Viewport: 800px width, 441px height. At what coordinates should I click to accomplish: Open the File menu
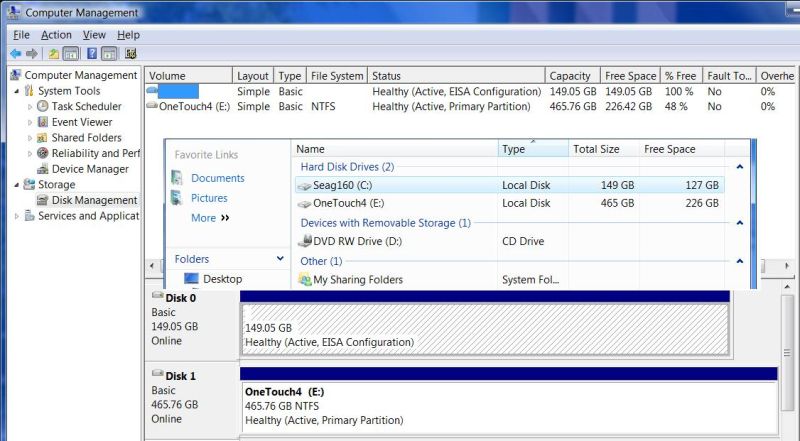point(21,35)
